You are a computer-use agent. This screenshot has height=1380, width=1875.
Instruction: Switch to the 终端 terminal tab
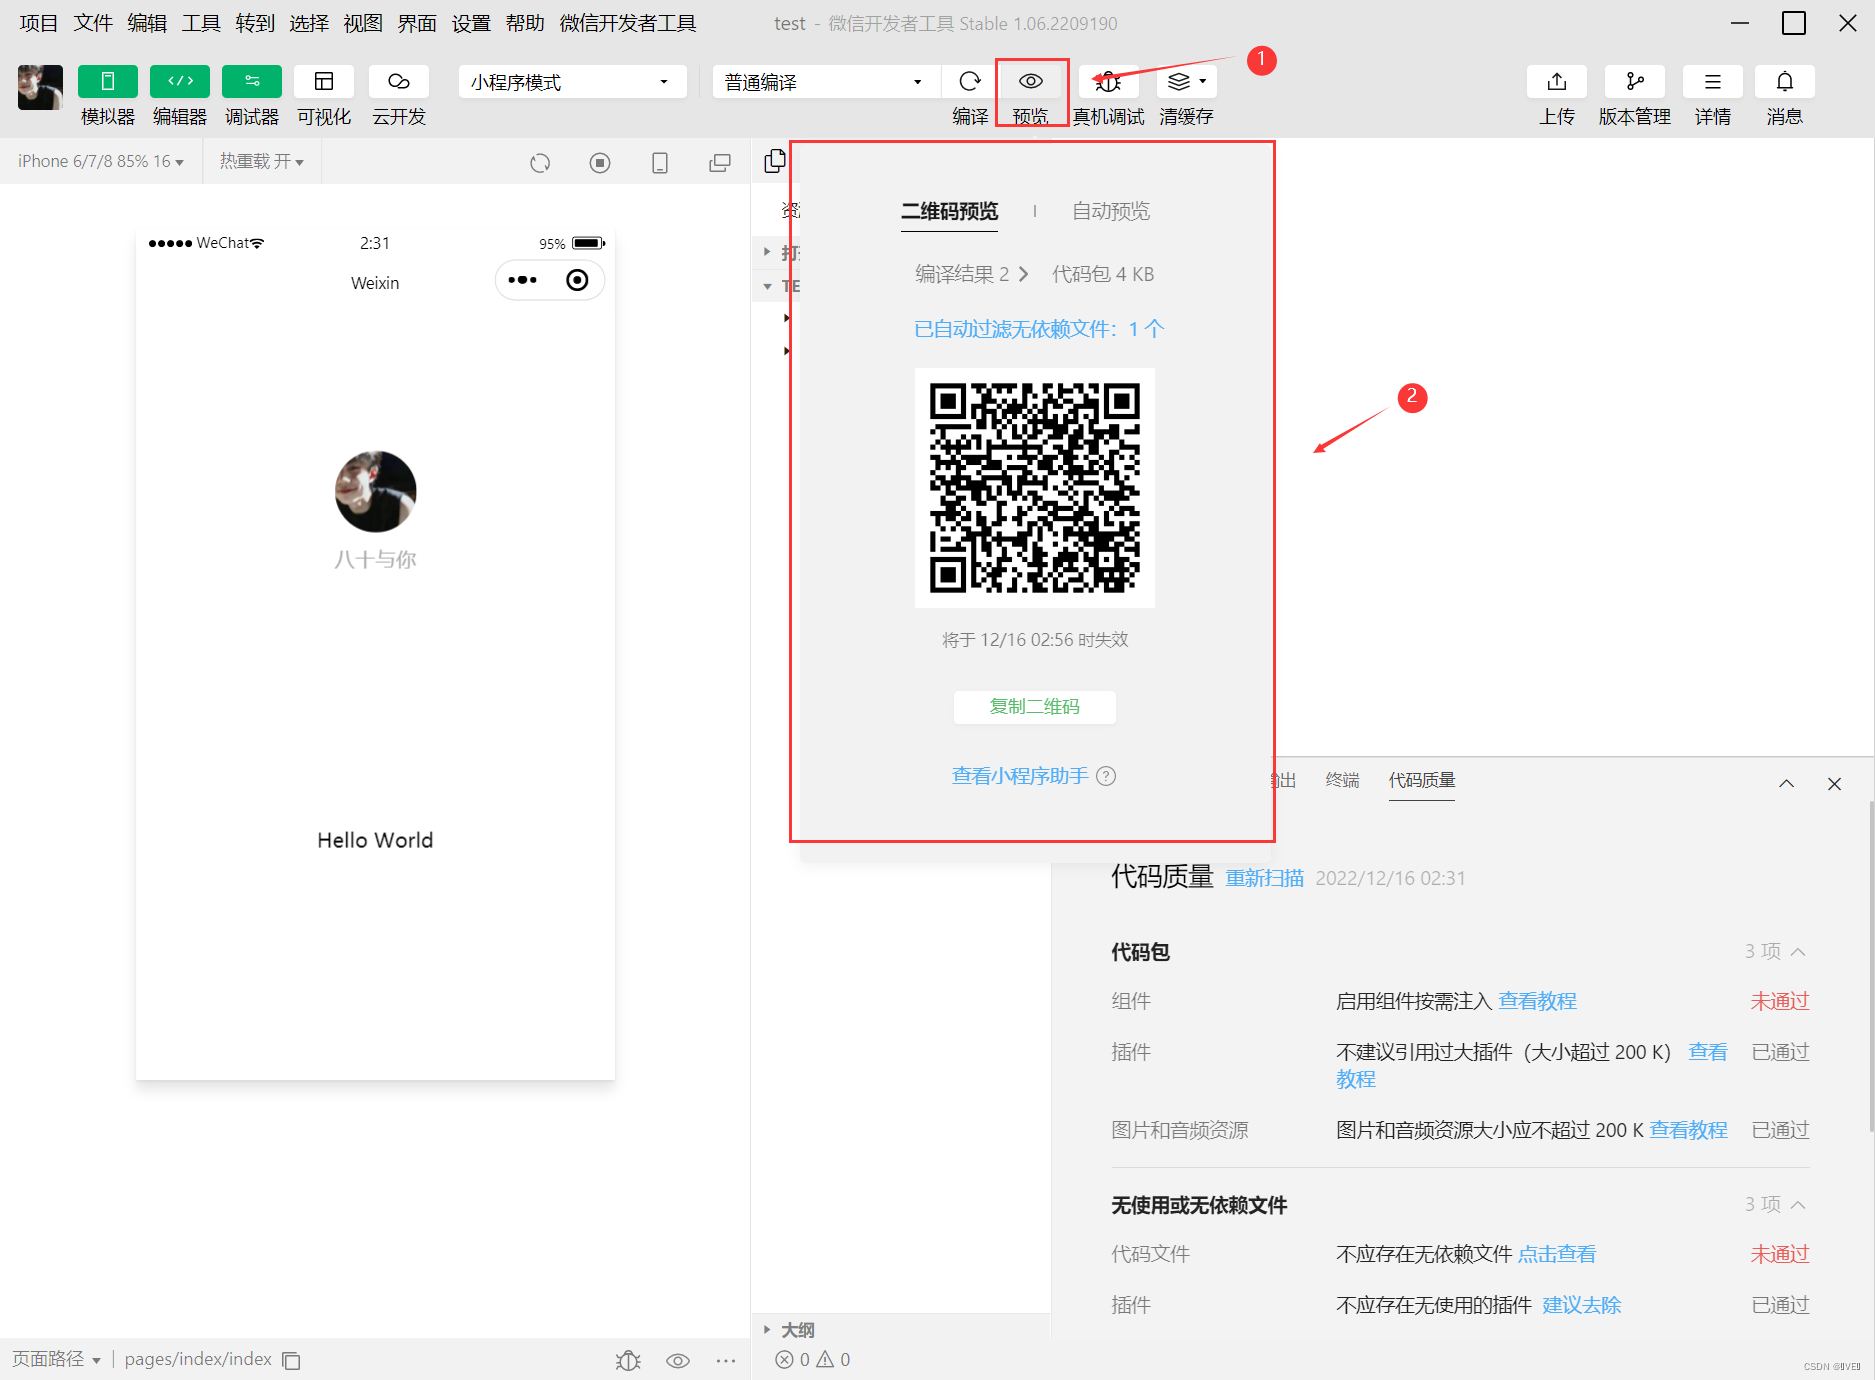[1342, 780]
